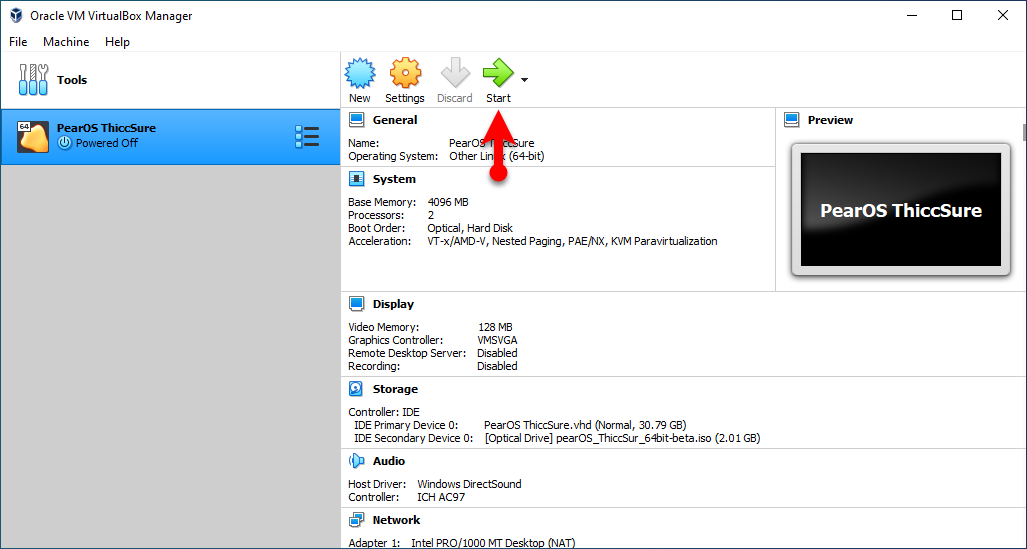Click the Storage section disk icon
Screen dimensions: 1027x549
pyautogui.click(x=356, y=389)
